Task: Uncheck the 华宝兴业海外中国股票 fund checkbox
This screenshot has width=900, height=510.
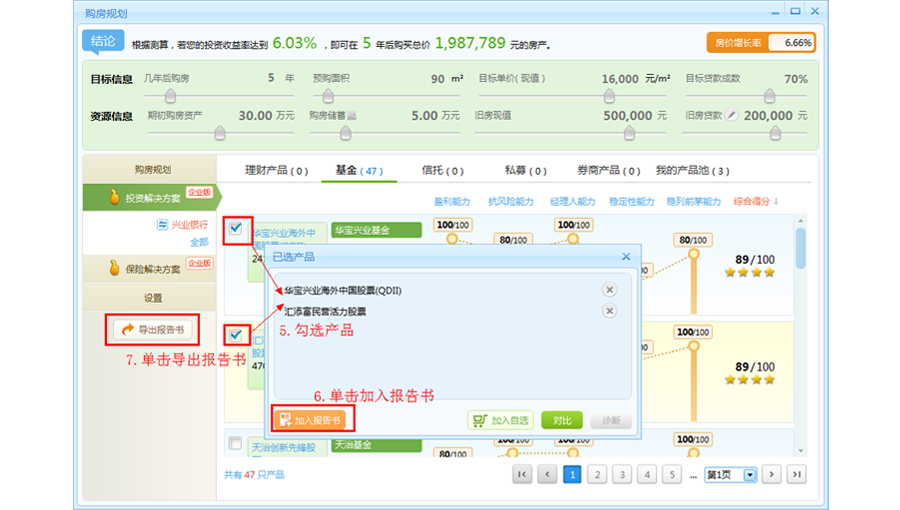Action: [235, 229]
